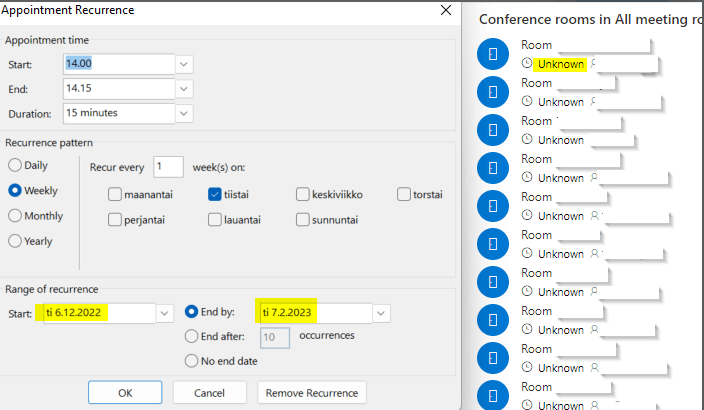The width and height of the screenshot is (704, 410).
Task: Click the eighth room's door icon
Action: tap(493, 320)
